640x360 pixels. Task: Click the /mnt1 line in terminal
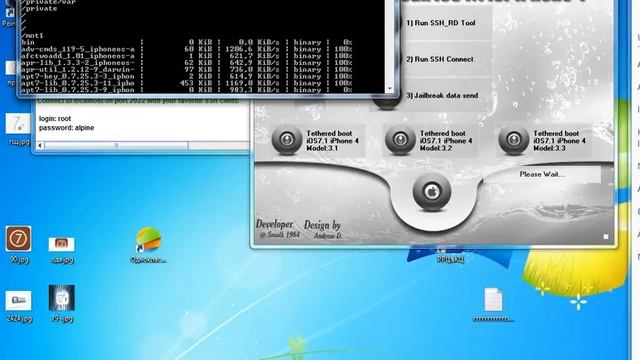(32, 36)
